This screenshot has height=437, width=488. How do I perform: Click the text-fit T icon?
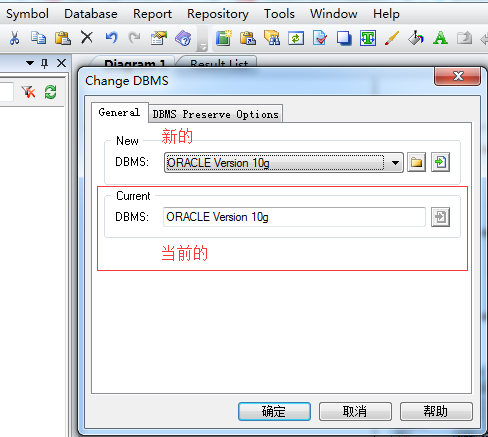(368, 38)
